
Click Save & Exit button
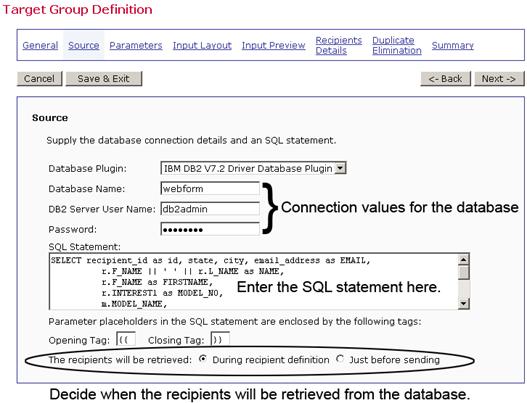click(104, 79)
